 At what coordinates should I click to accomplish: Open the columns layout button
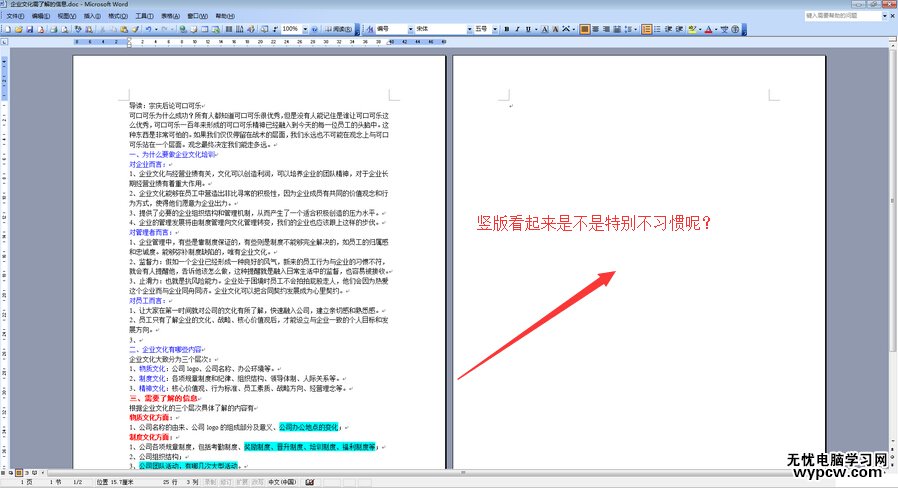click(229, 29)
